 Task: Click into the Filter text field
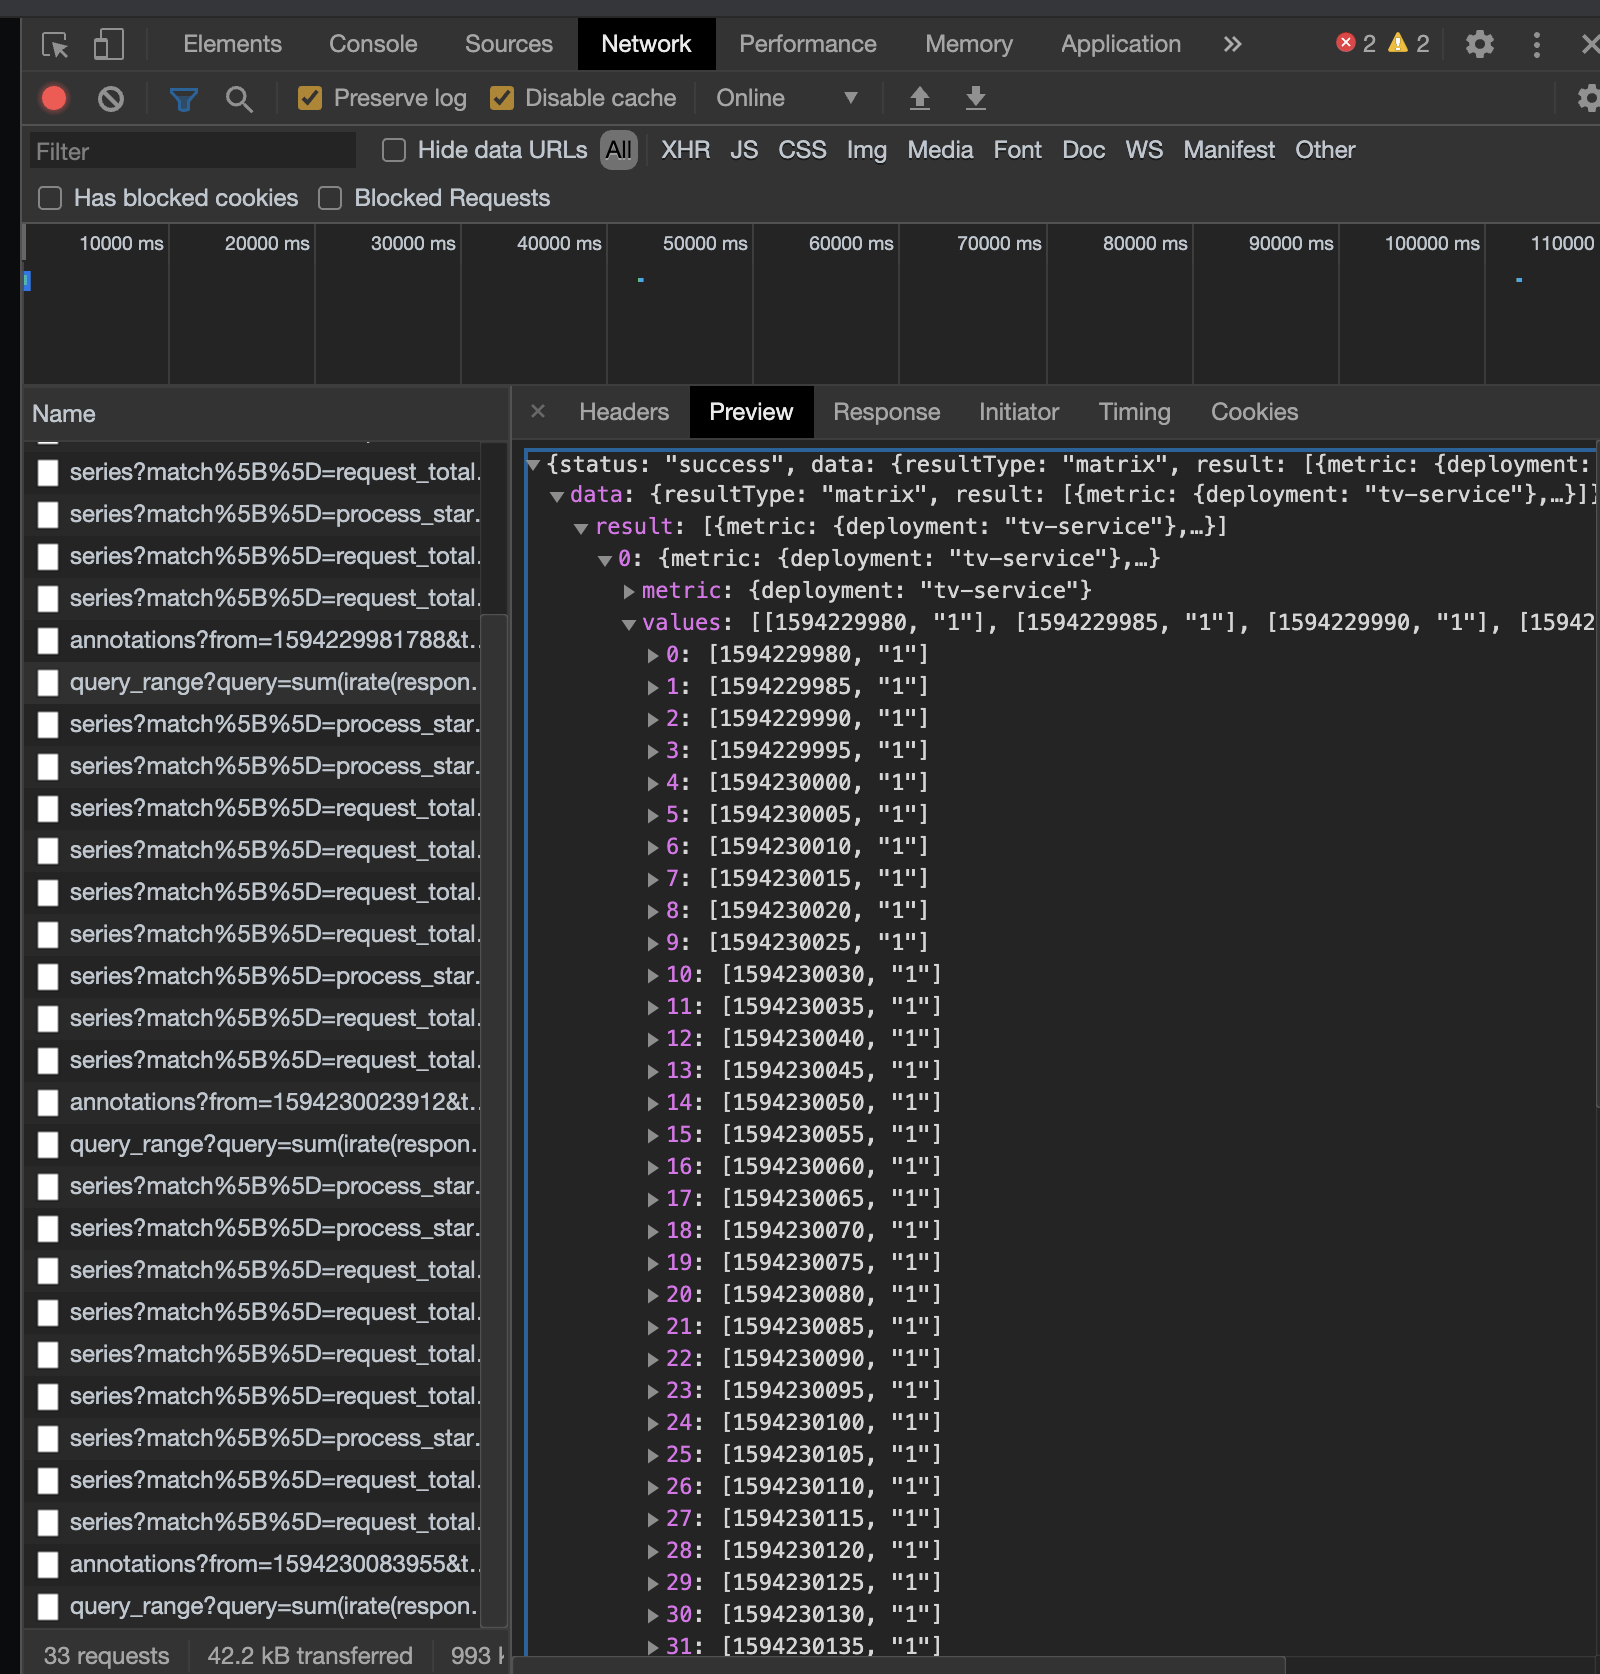(193, 151)
